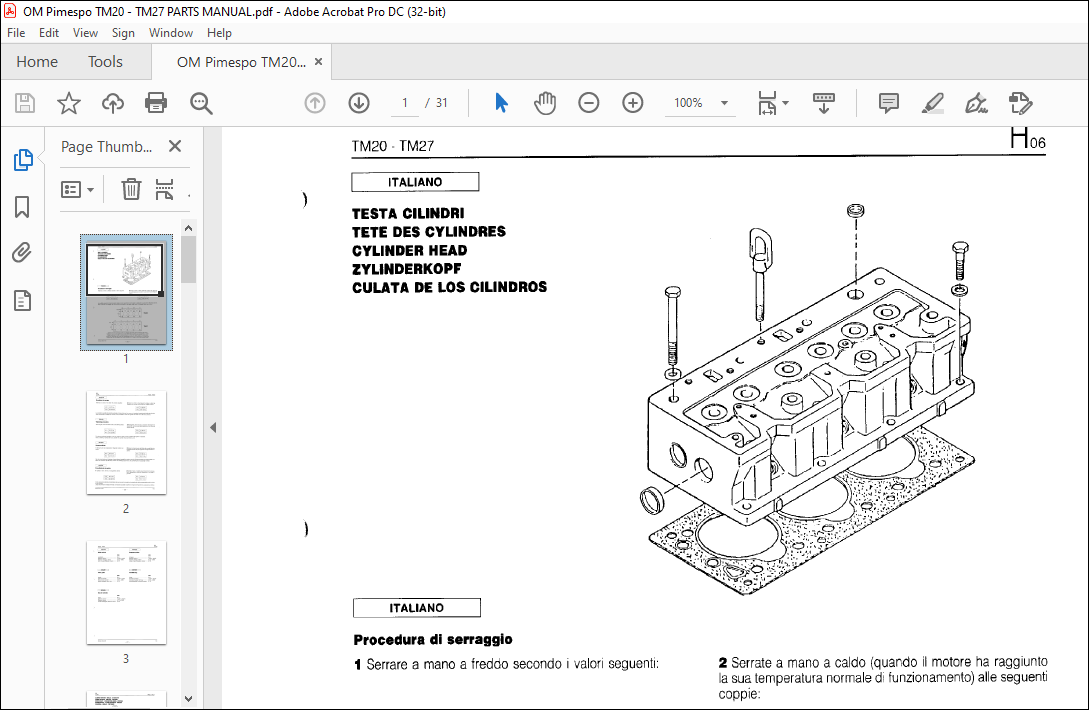Select page 3 thumbnail

click(126, 593)
